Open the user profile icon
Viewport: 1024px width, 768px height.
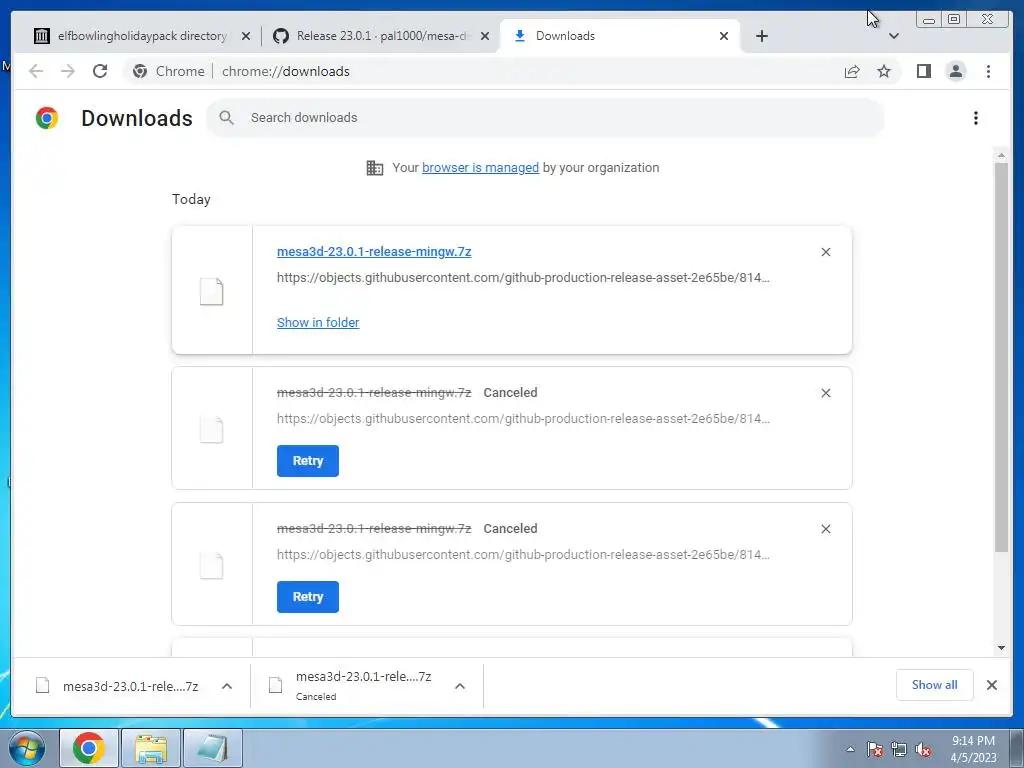pyautogui.click(x=955, y=71)
